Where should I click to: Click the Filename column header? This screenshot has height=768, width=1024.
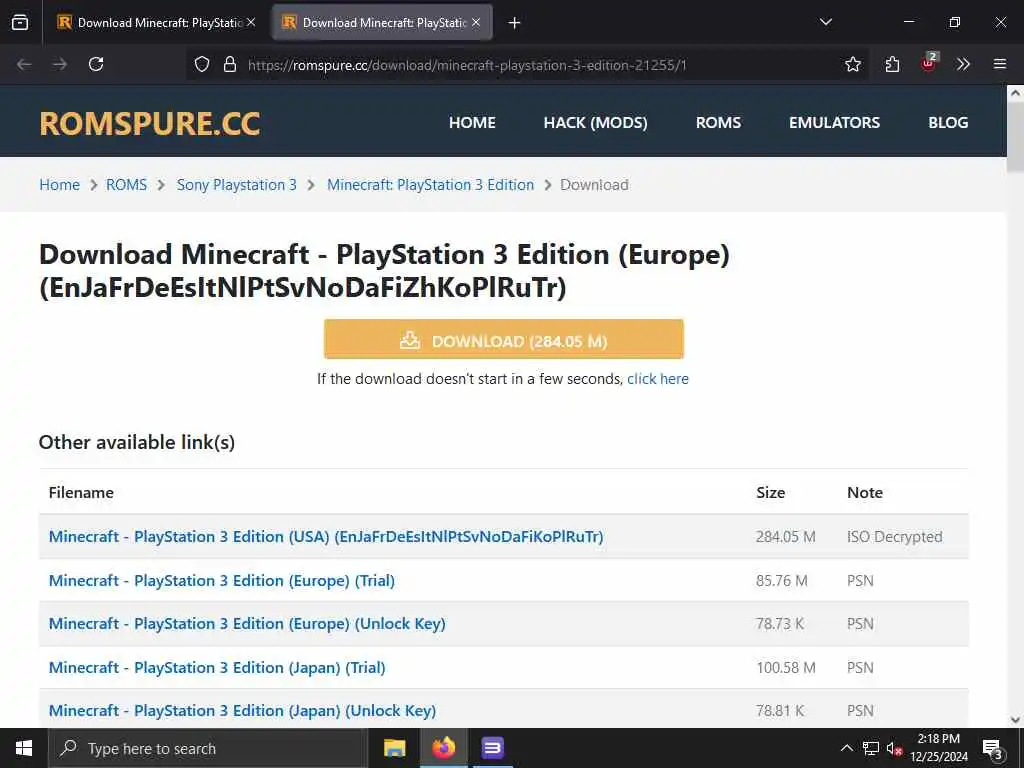pos(81,492)
